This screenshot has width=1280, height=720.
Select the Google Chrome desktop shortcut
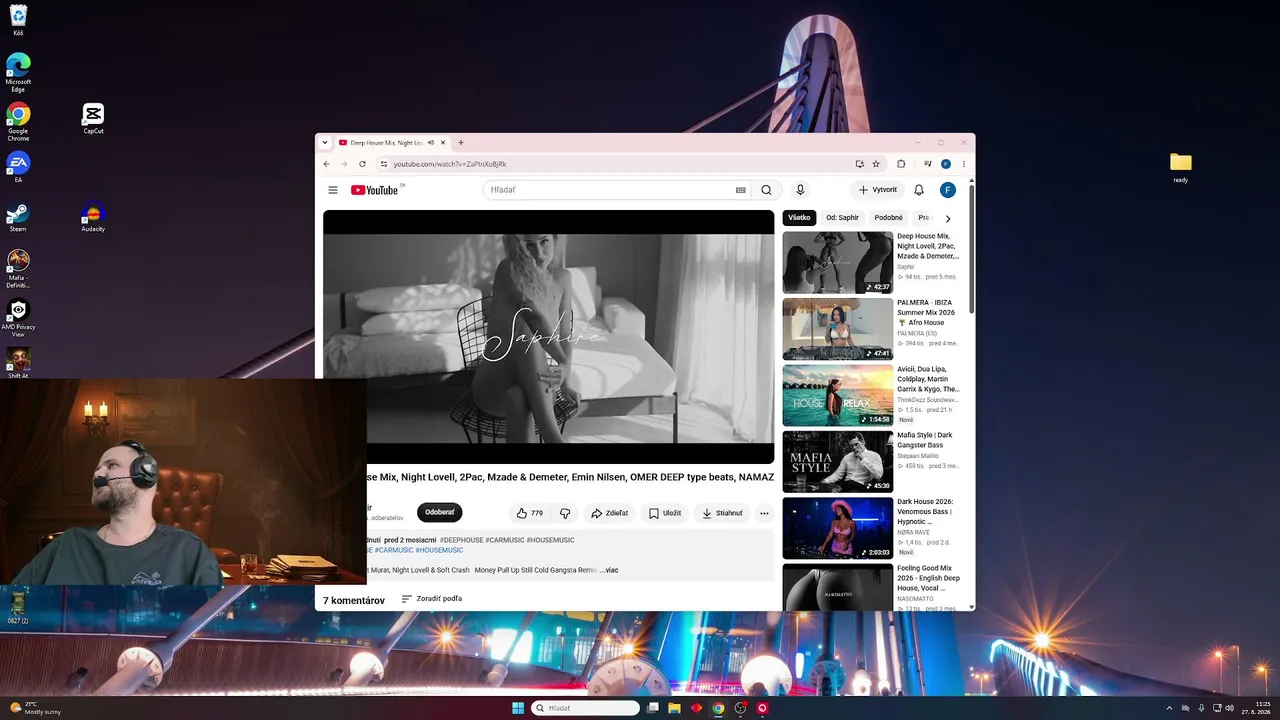point(18,121)
